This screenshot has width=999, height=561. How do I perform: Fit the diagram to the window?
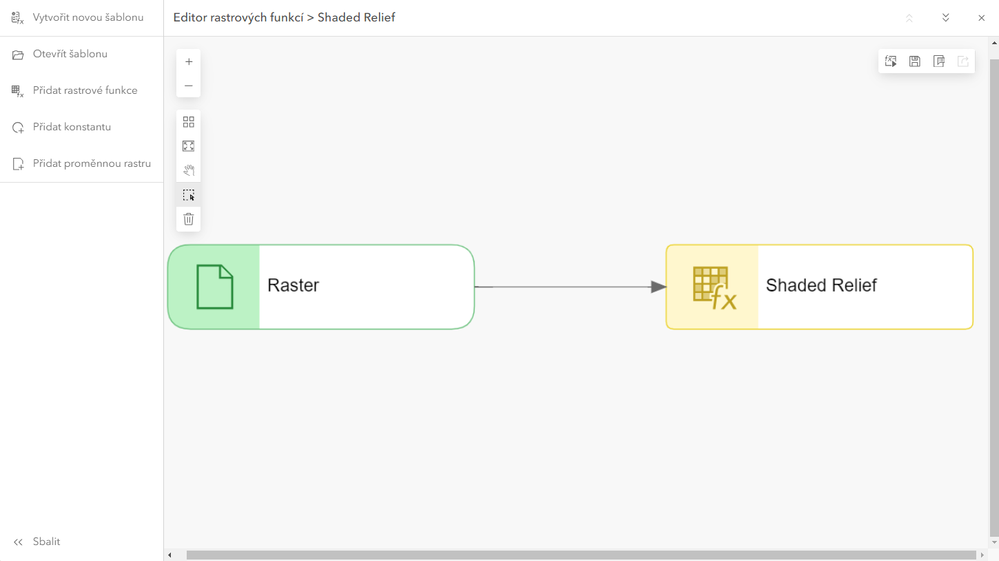tap(188, 146)
